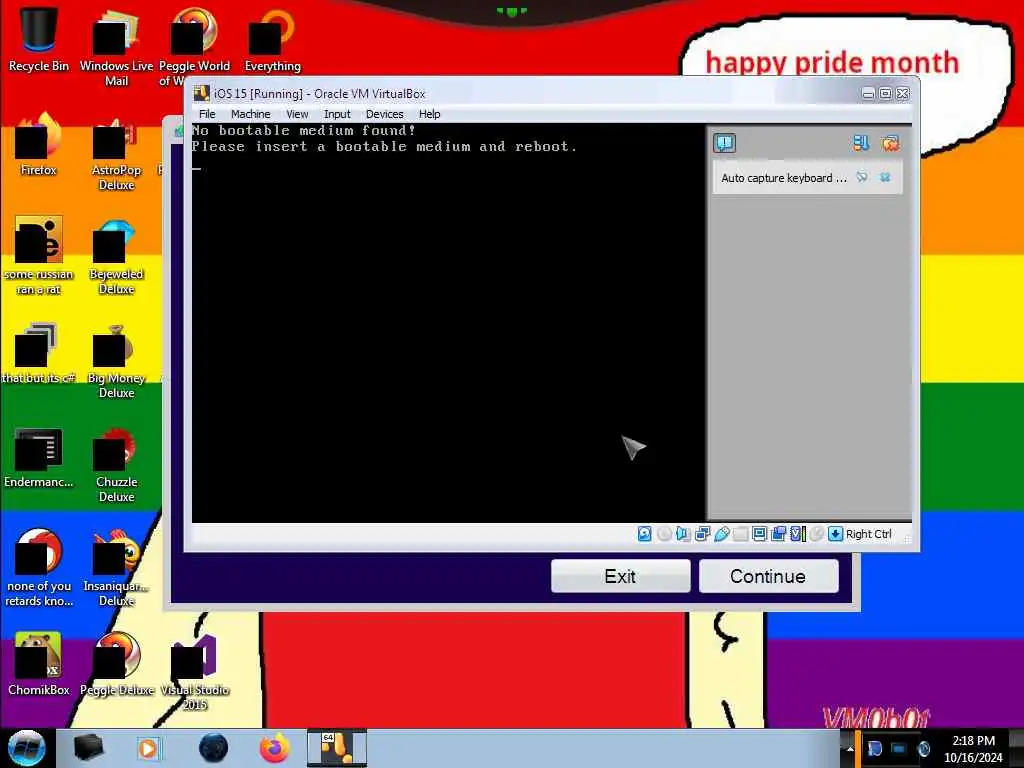This screenshot has width=1024, height=768.
Task: Click the Continue button
Action: pos(769,576)
